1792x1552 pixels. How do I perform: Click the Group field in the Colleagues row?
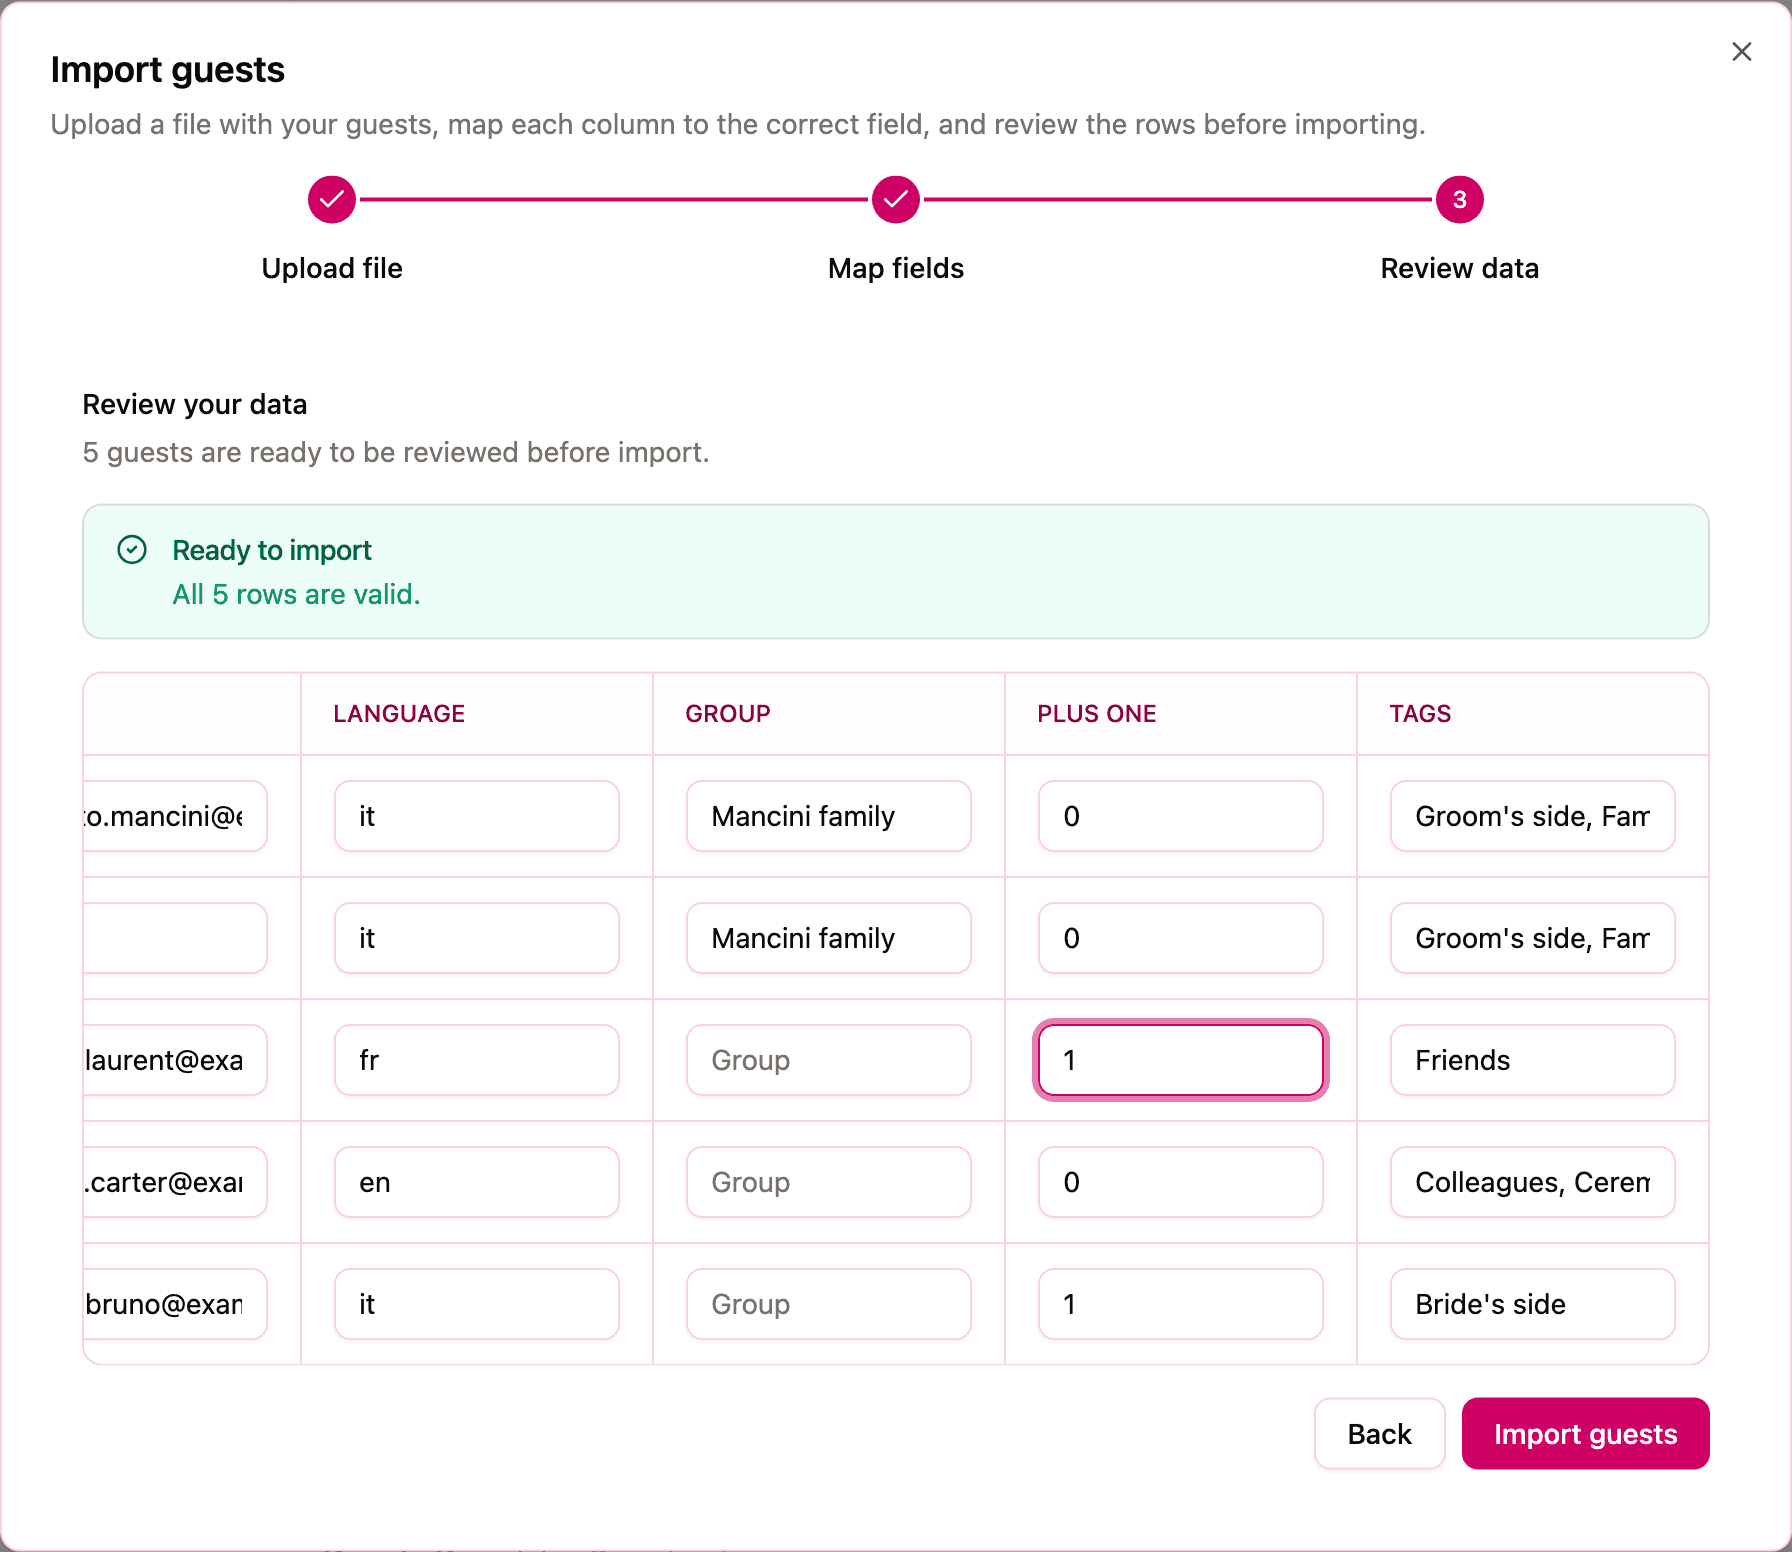pos(829,1182)
